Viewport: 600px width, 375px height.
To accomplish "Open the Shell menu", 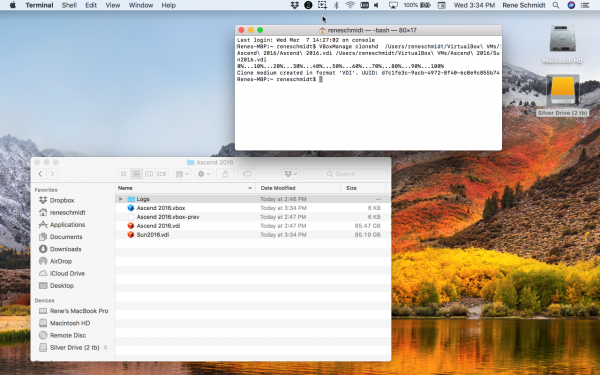I will tap(69, 5).
